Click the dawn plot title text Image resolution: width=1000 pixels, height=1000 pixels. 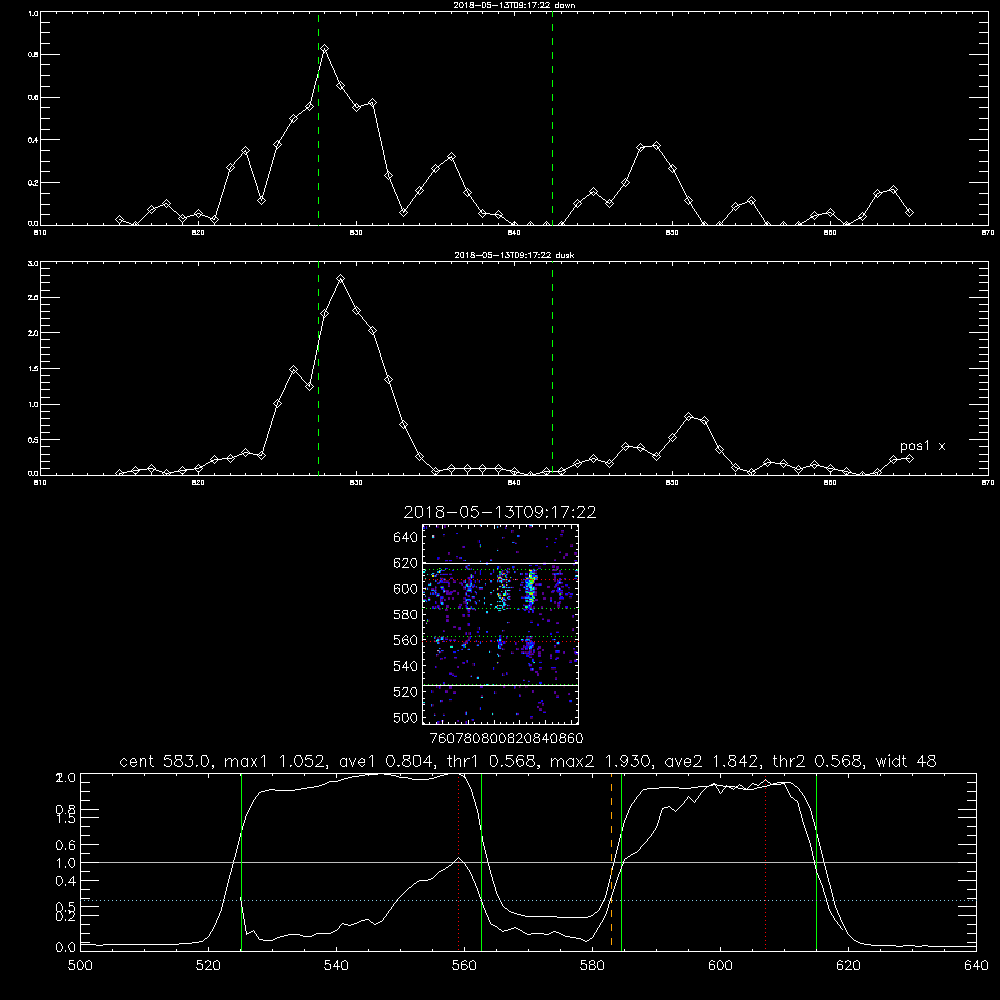514,5
